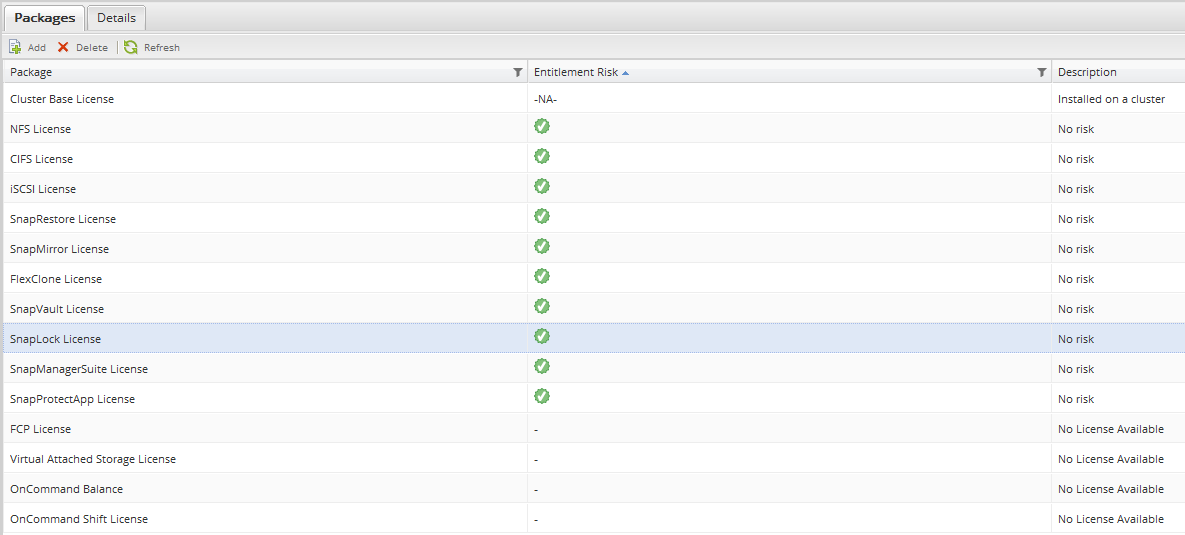The width and height of the screenshot is (1185, 535).
Task: Switch to the Details tab
Action: [x=117, y=18]
